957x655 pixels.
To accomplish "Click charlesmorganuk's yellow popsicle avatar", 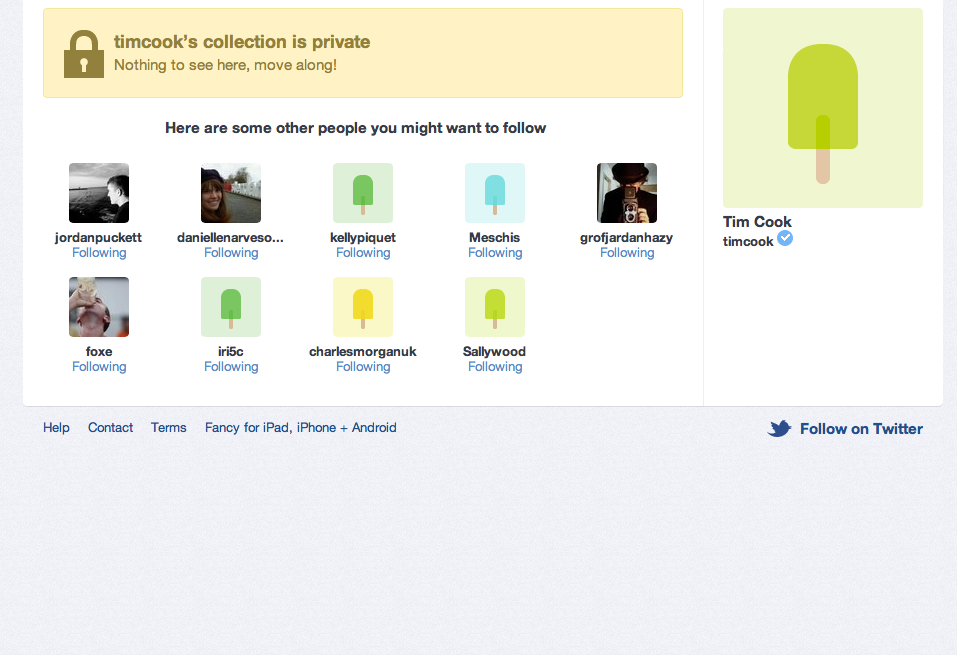I will [x=363, y=307].
